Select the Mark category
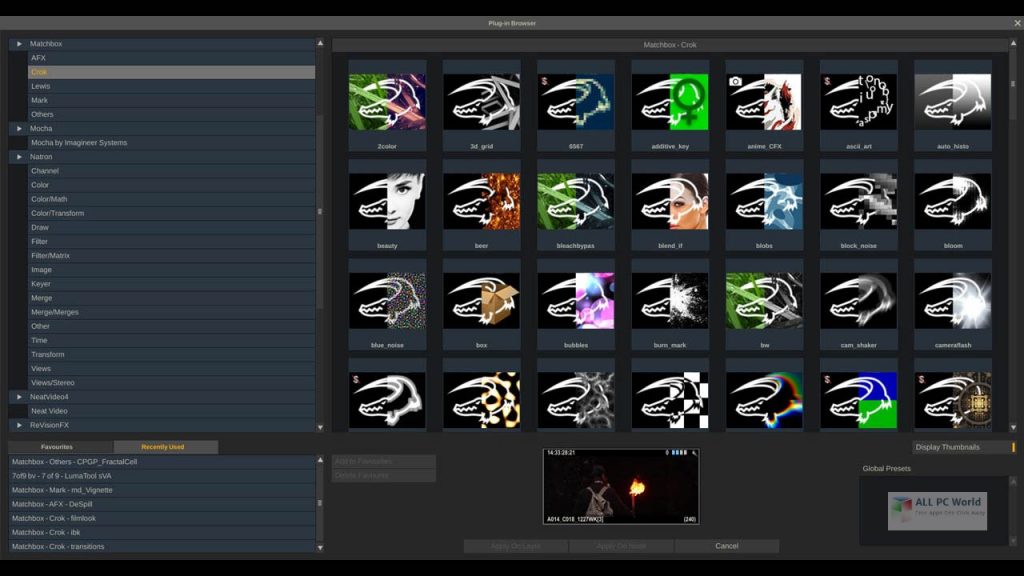 171,101
